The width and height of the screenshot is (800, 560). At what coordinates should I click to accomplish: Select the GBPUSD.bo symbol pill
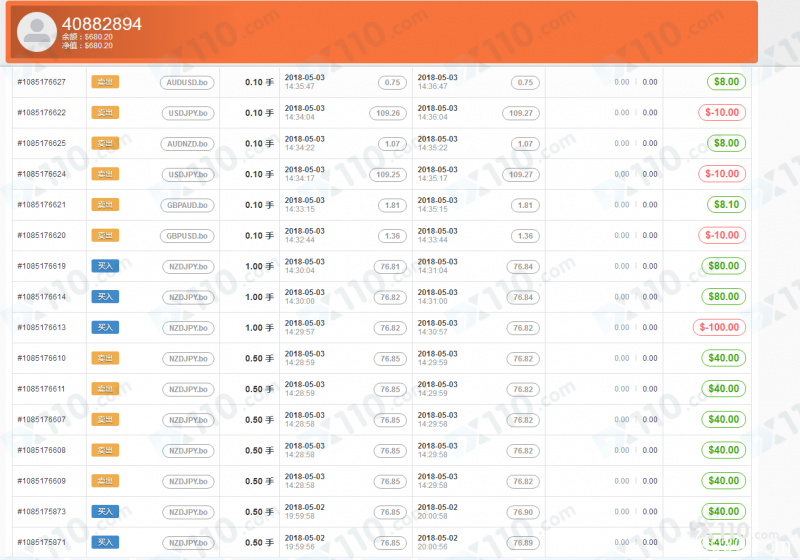(x=187, y=236)
